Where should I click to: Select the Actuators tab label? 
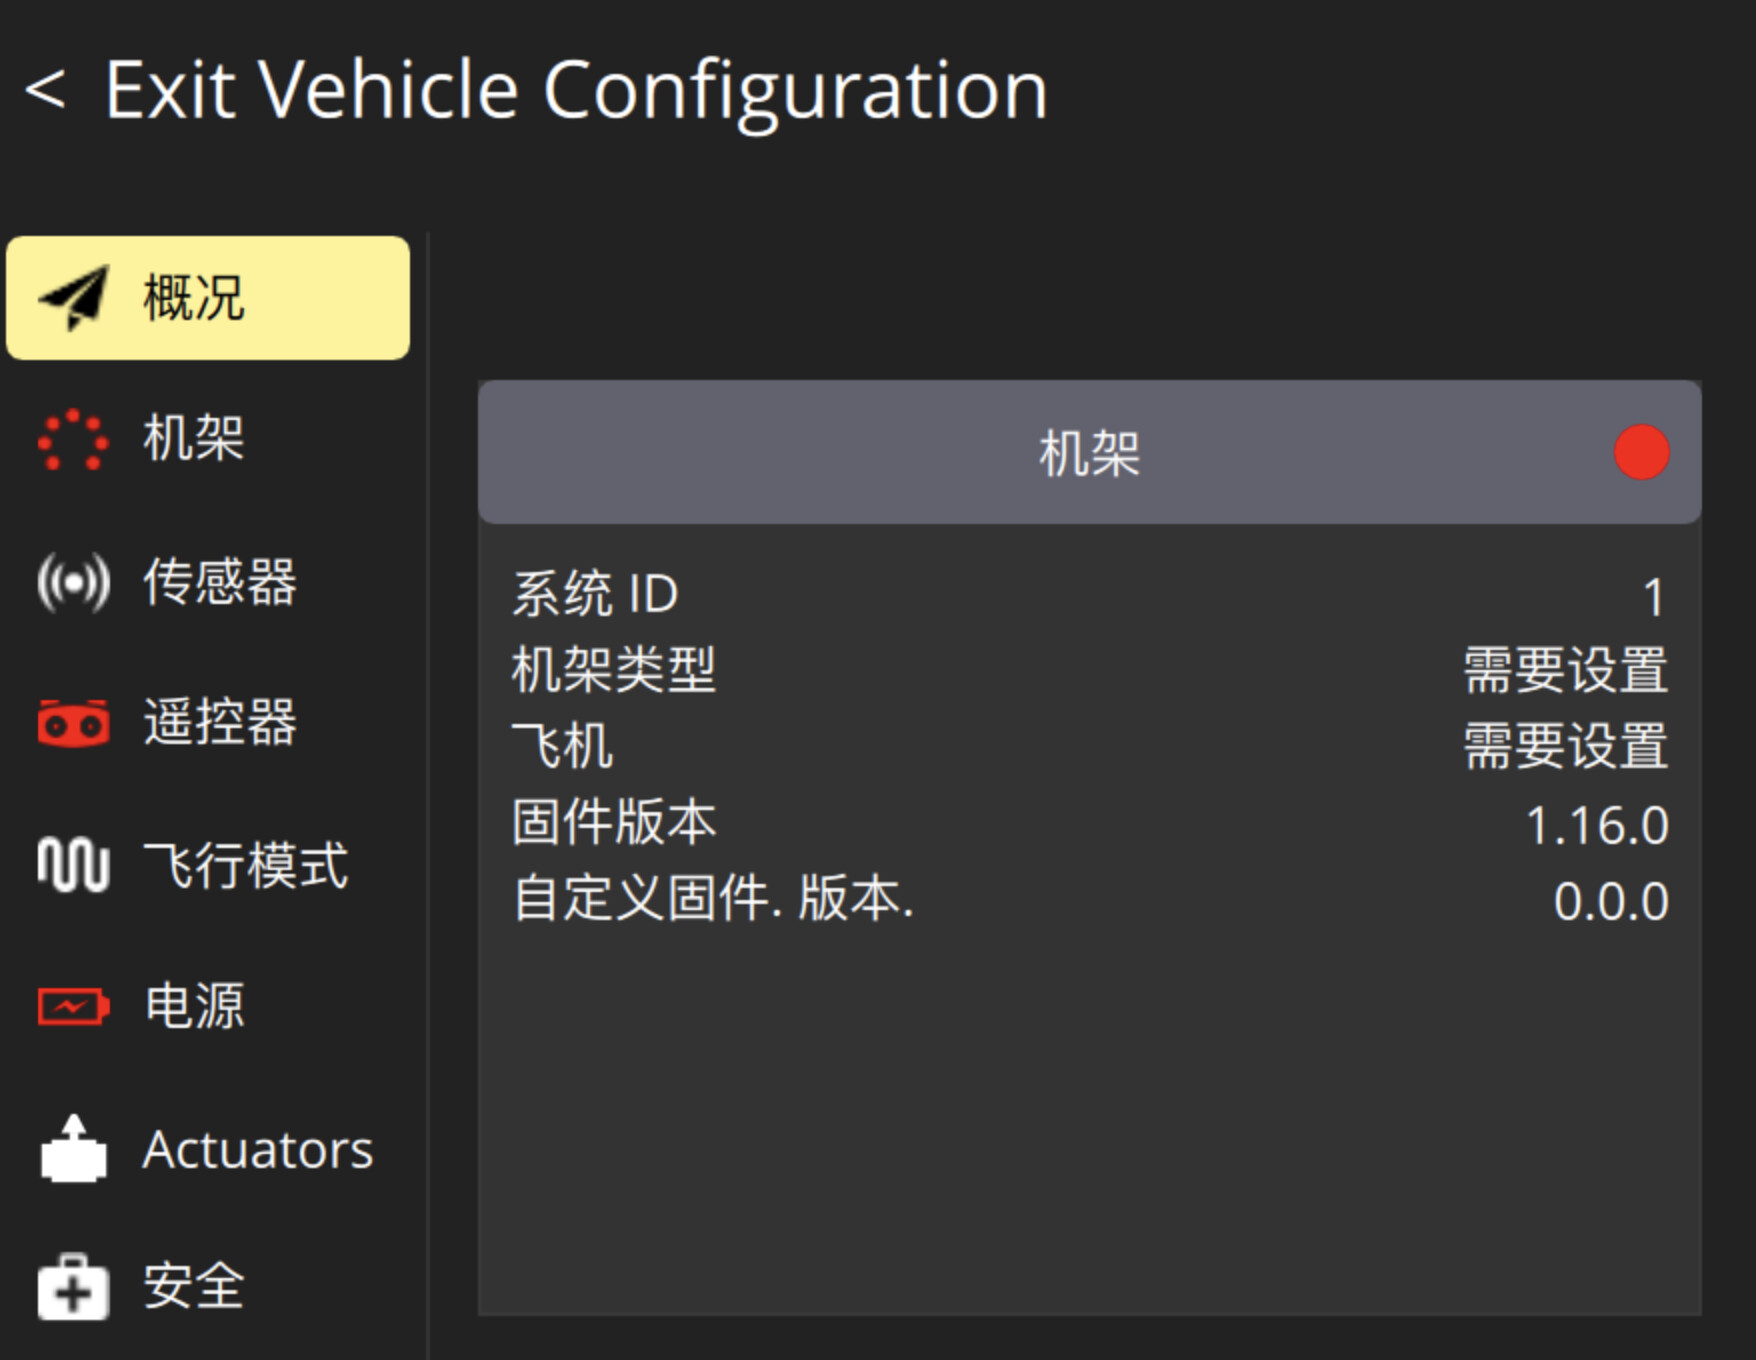[258, 1149]
